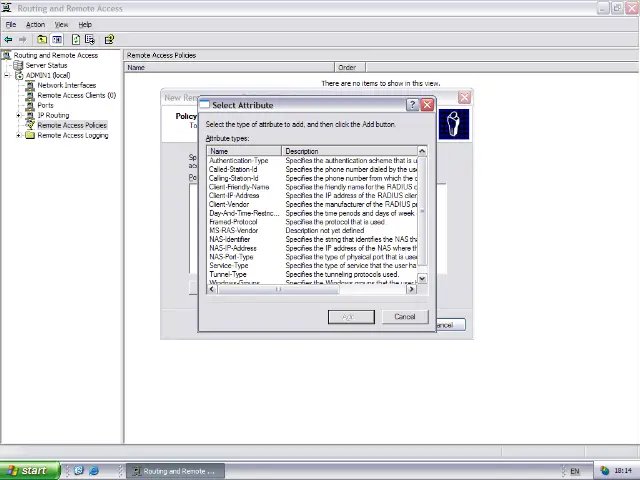This screenshot has width=640, height=480.
Task: Go back with the toolbar Back arrow
Action: [8, 40]
